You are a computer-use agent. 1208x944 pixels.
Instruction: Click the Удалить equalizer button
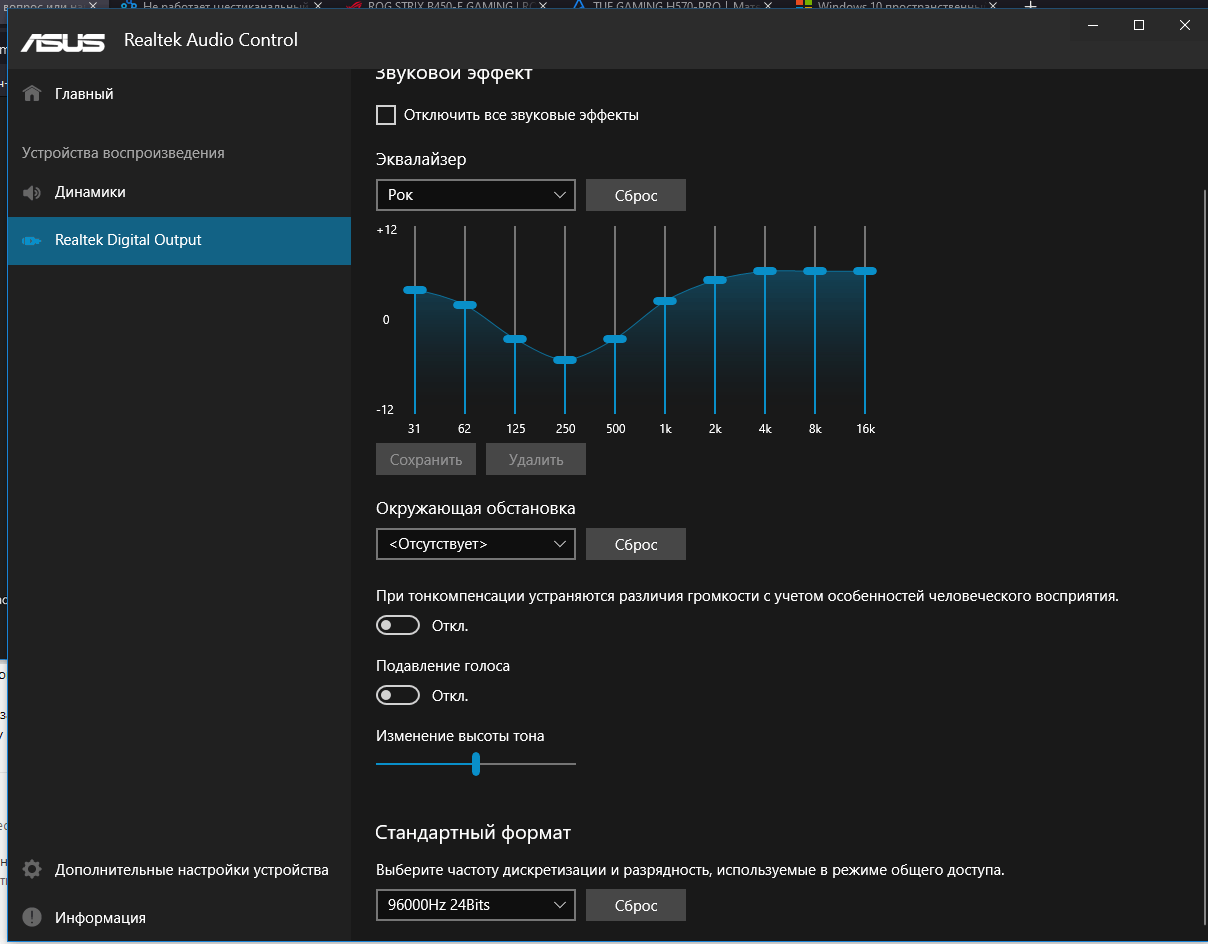pyautogui.click(x=536, y=459)
